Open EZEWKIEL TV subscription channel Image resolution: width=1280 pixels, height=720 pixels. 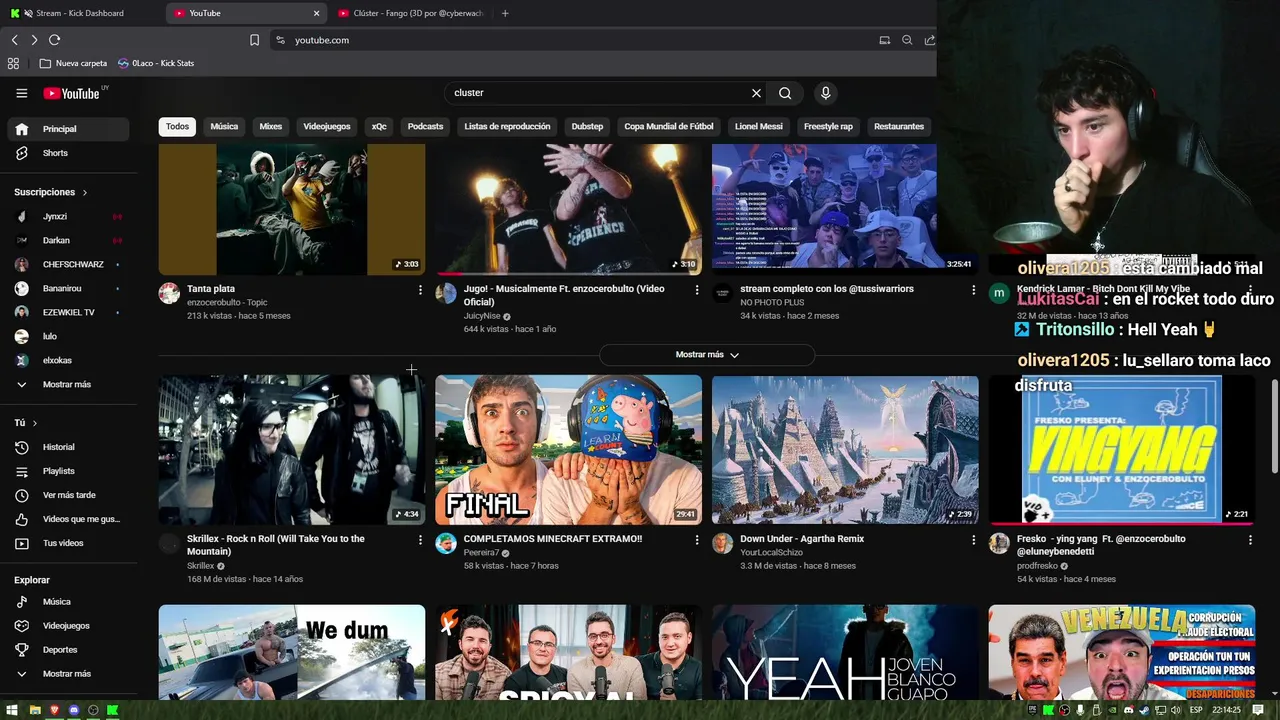point(68,313)
